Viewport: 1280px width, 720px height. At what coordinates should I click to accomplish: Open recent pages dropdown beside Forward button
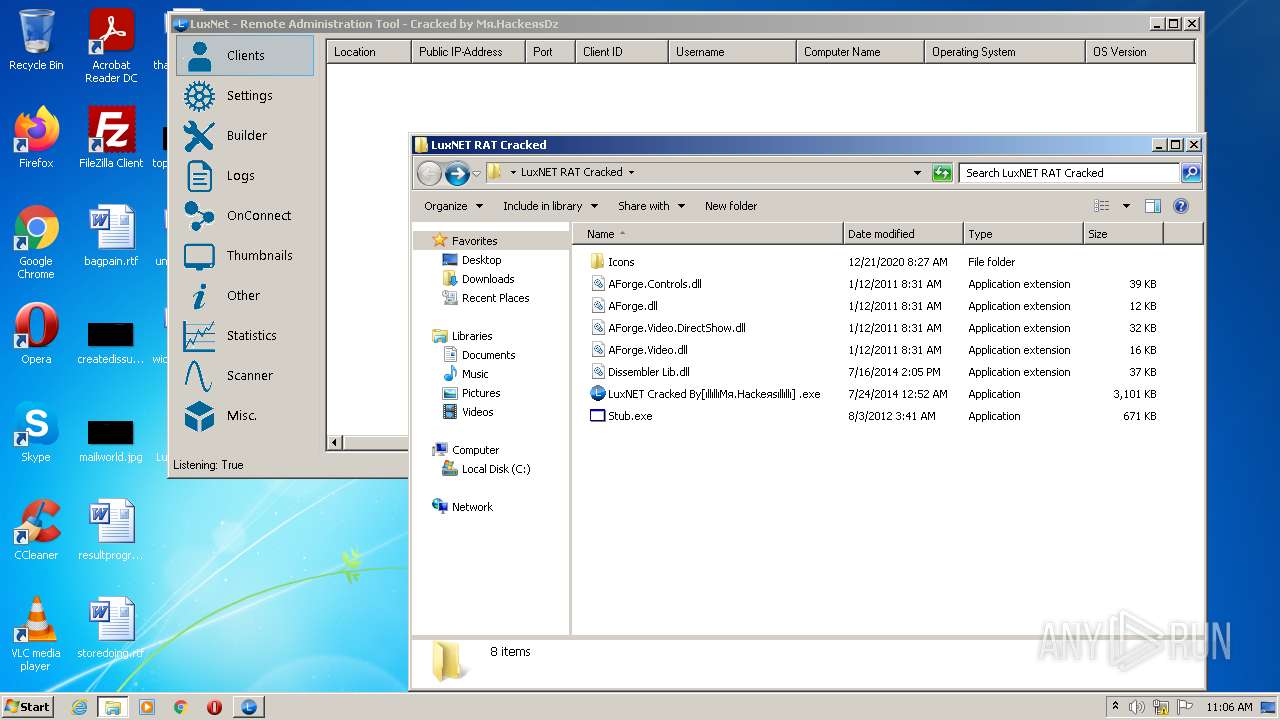point(477,173)
